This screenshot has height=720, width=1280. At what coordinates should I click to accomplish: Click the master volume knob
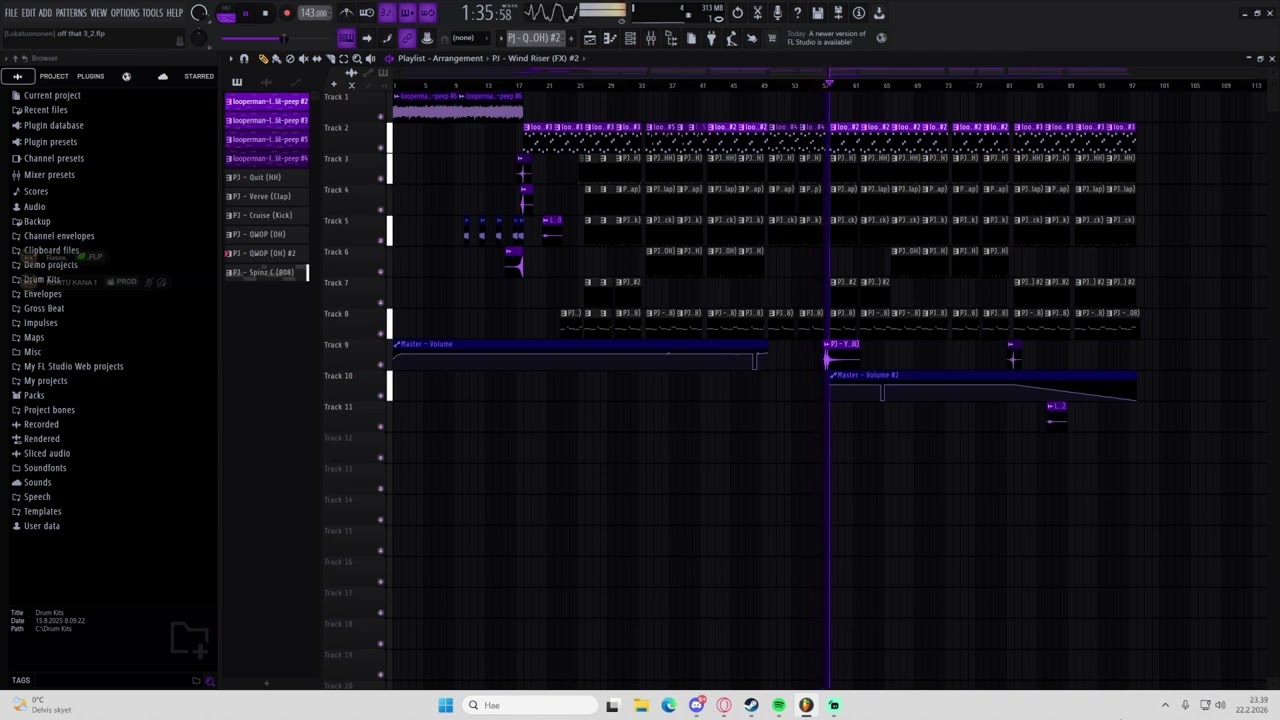199,13
